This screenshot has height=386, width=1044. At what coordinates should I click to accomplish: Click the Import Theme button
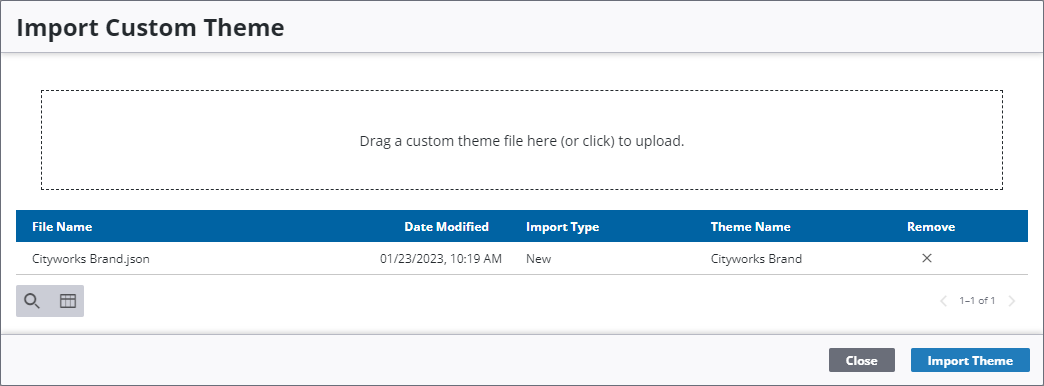point(970,361)
